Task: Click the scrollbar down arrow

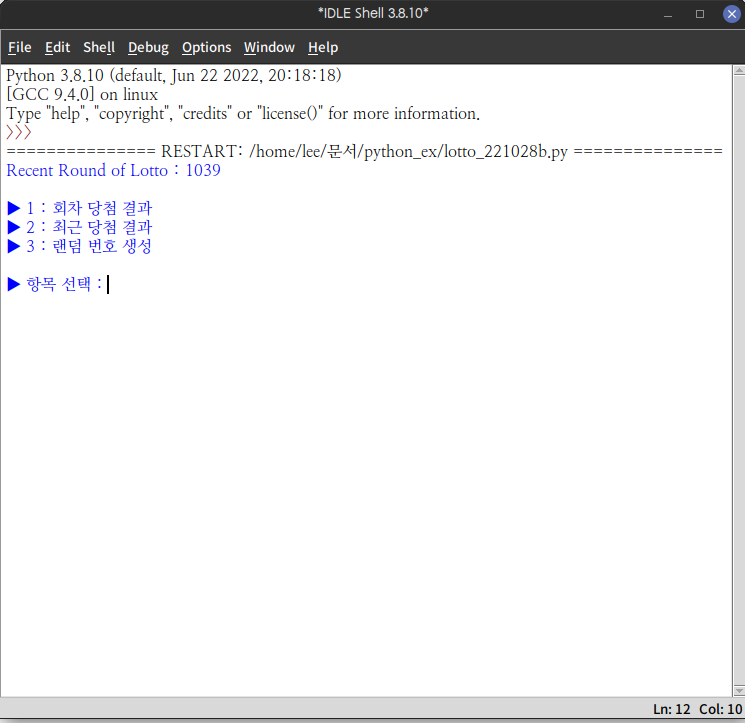Action: click(739, 691)
